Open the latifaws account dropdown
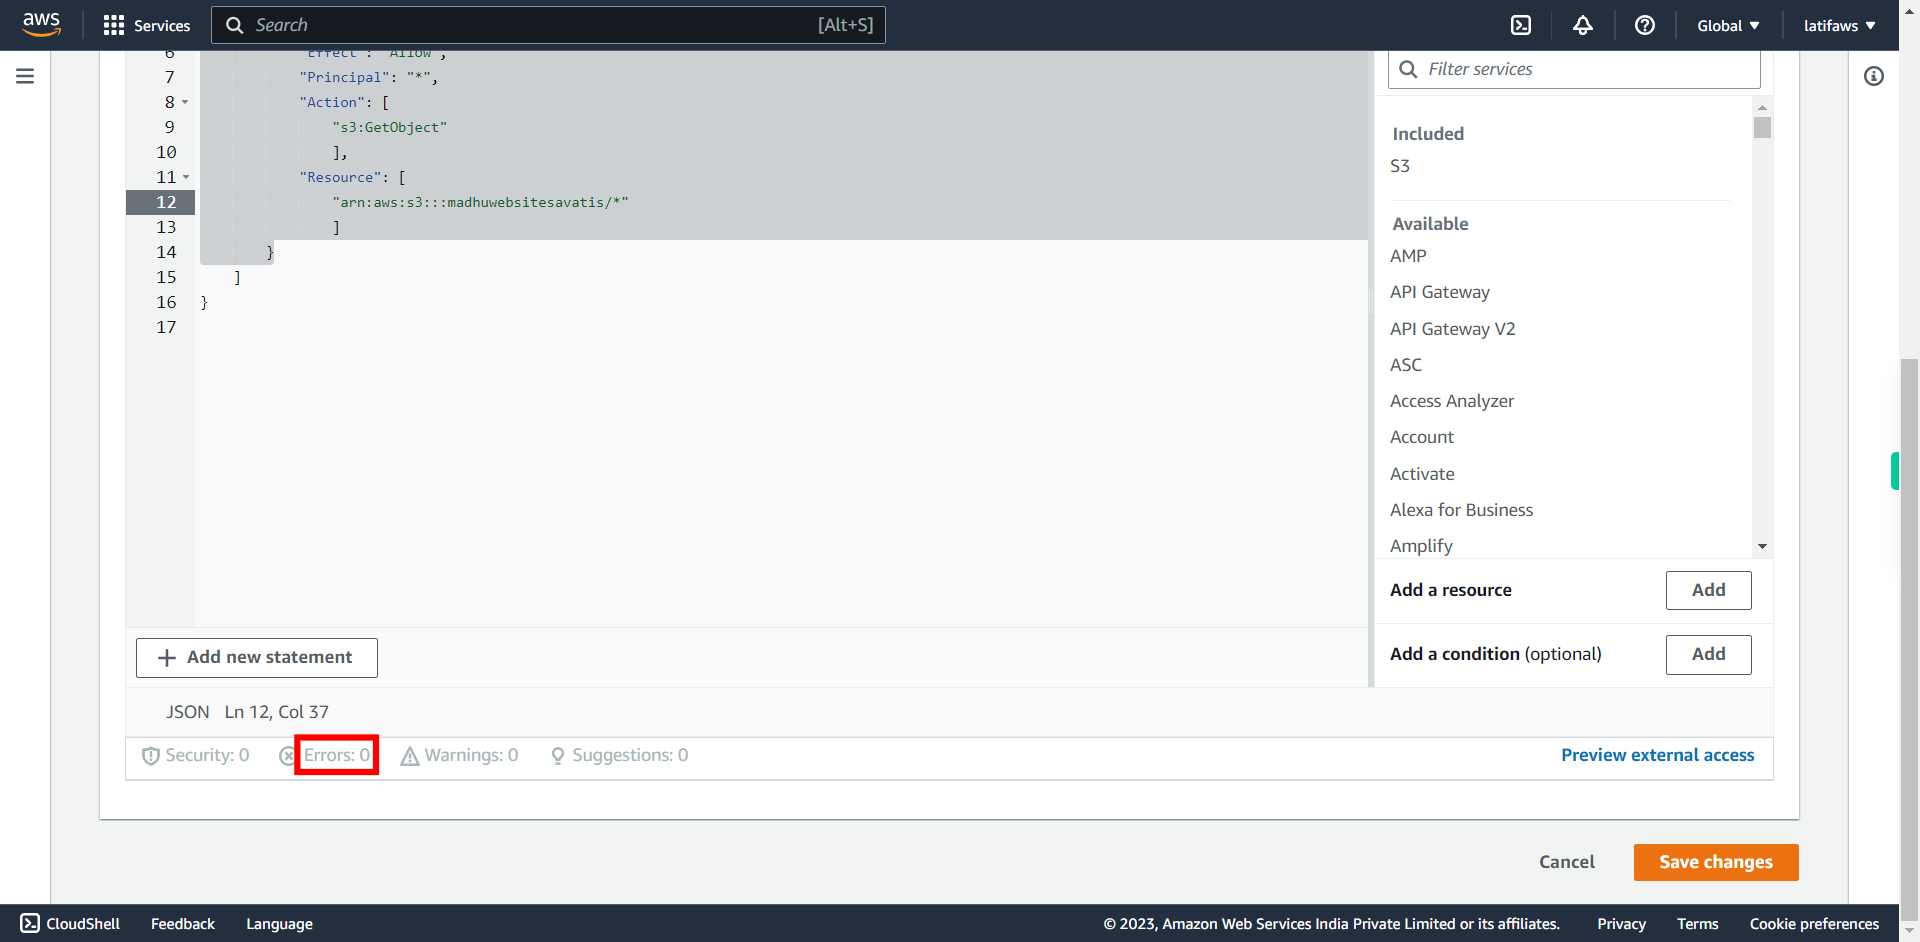 tap(1840, 25)
